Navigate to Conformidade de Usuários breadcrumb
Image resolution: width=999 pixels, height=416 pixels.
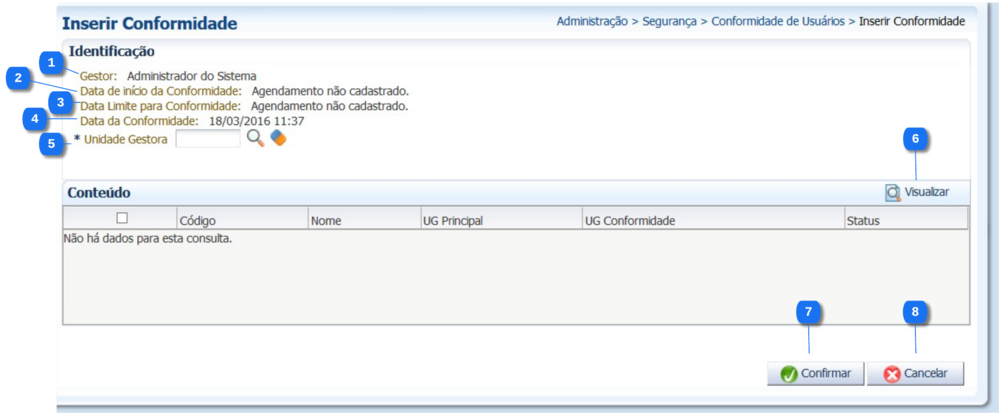tap(777, 21)
